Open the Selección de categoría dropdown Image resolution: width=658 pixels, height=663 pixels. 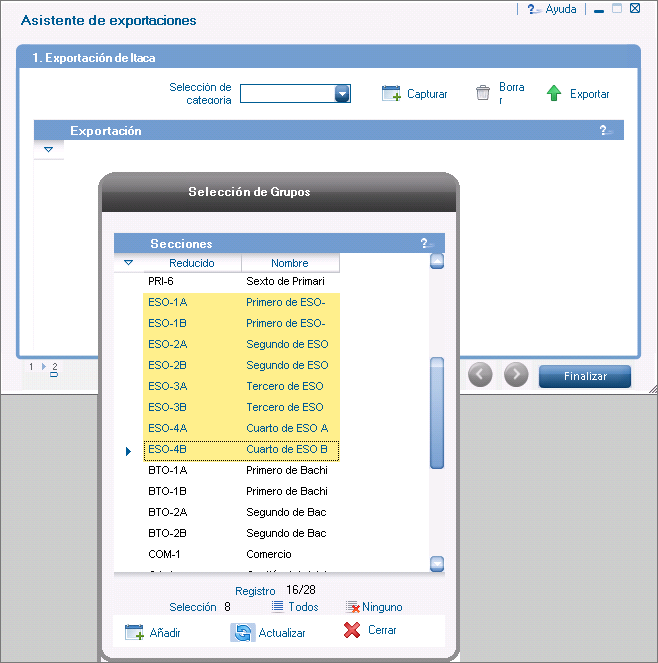342,93
